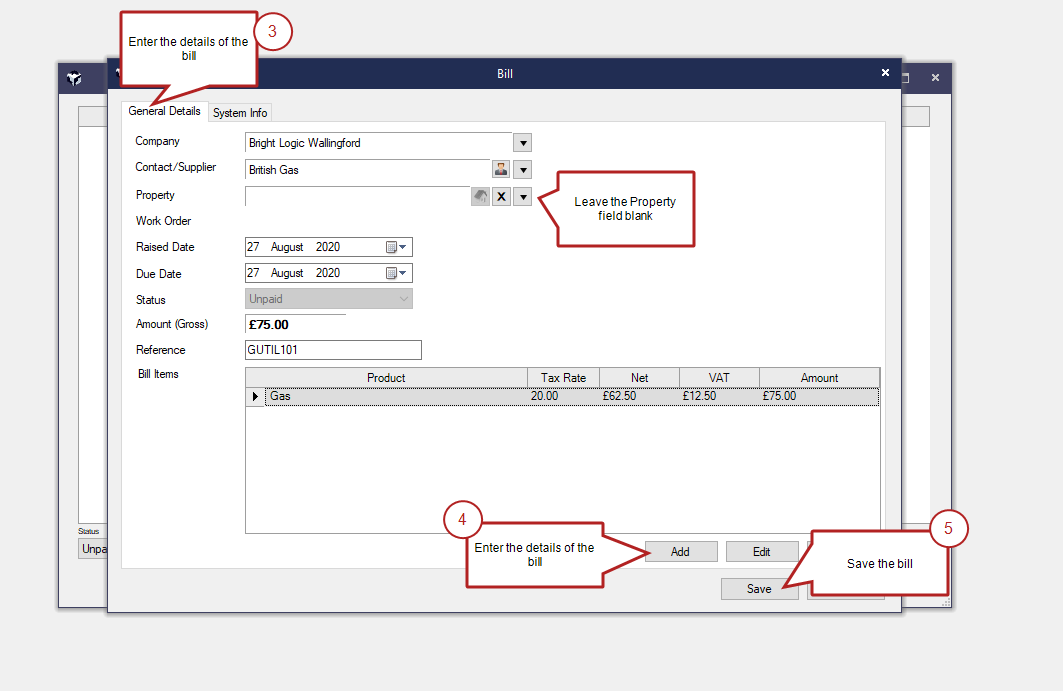Click the contact lookup icon beside British Gas

[x=501, y=170]
